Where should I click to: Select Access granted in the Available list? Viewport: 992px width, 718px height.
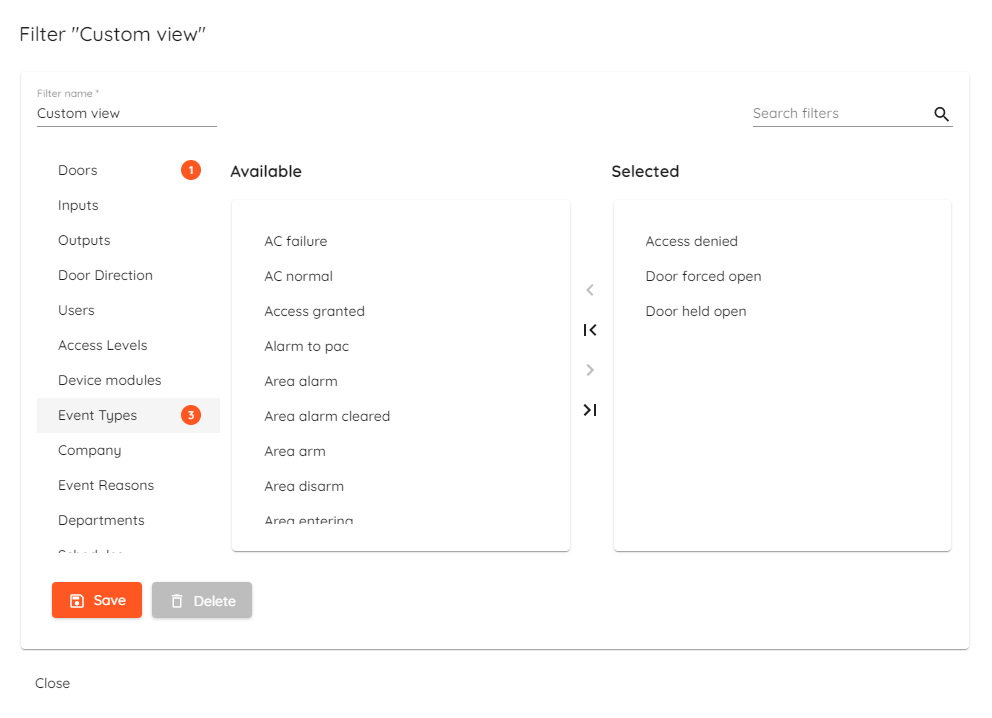click(314, 311)
